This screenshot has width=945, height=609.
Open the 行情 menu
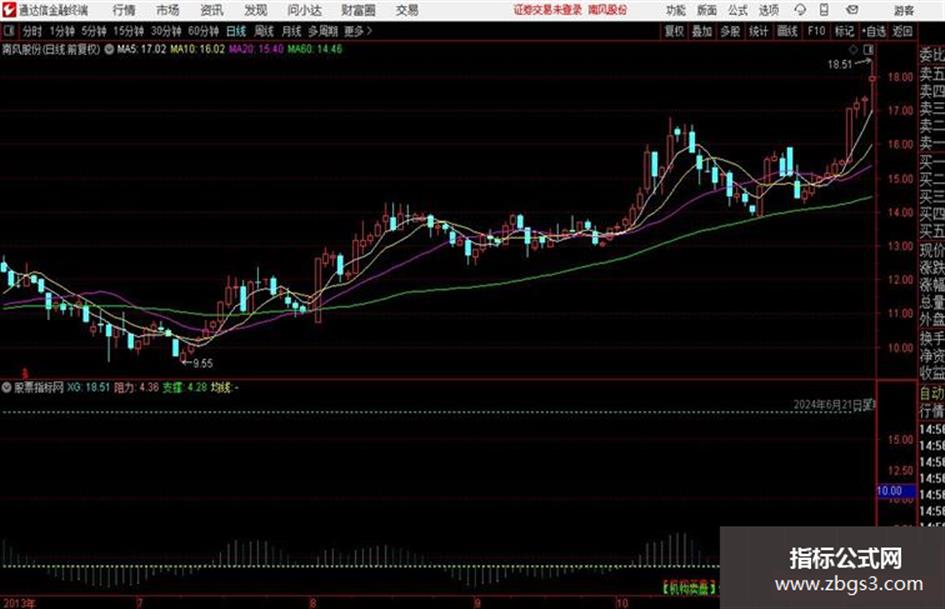coord(124,10)
